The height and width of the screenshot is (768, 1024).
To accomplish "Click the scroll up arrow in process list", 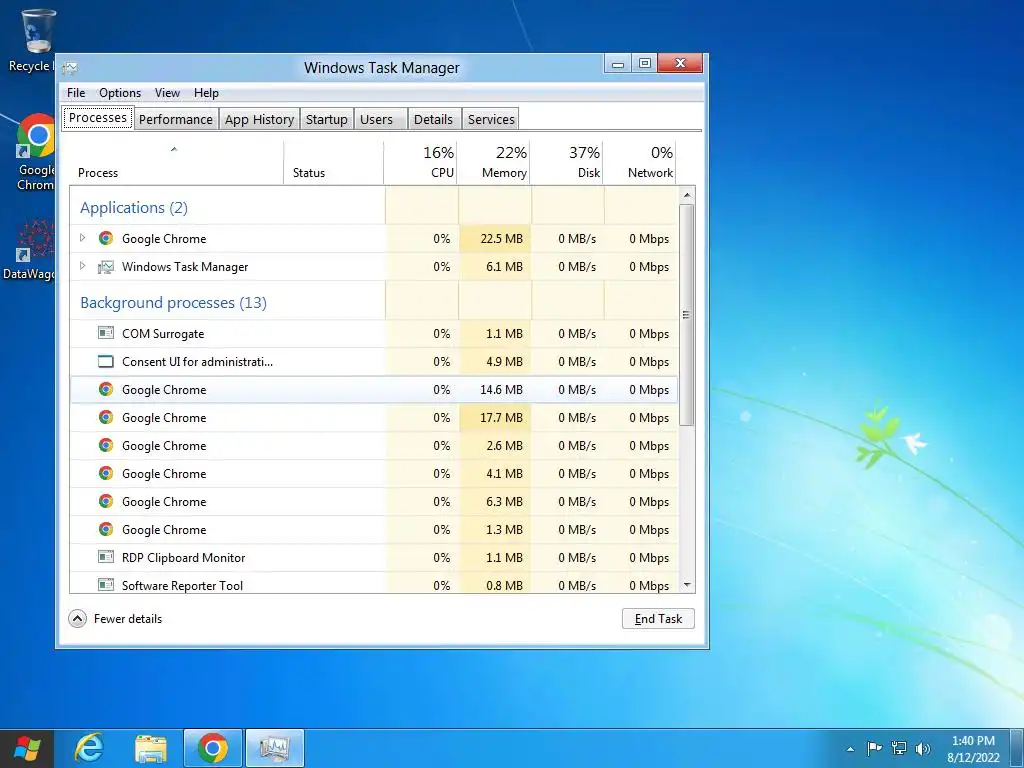I will click(x=686, y=195).
